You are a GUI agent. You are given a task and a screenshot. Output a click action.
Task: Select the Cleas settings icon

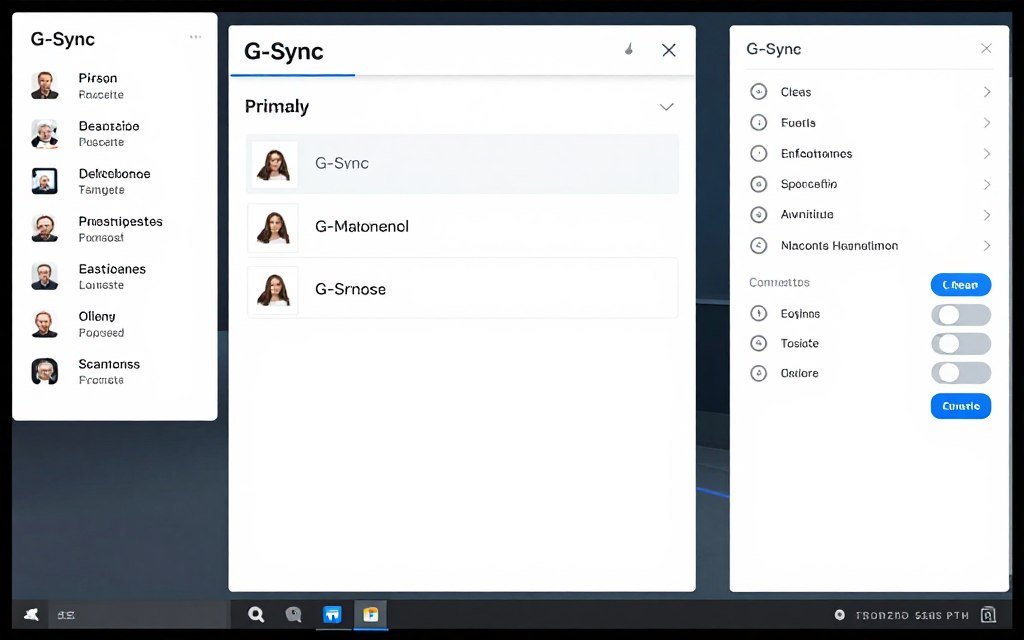[760, 91]
